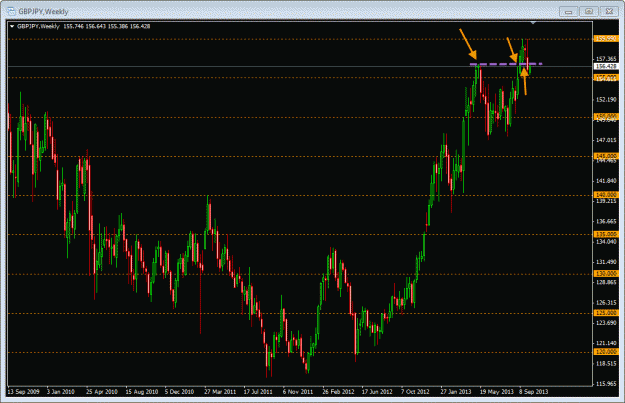The height and width of the screenshot is (403, 625).
Task: Click the 27 Mar 2011 date label
Action: [220, 392]
